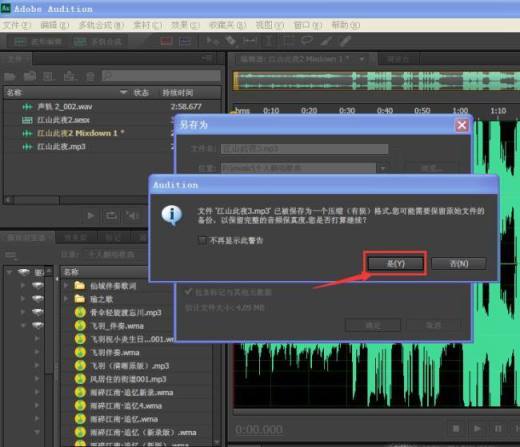Open location dropdown arrow in 另存为 dialog

tap(383, 168)
